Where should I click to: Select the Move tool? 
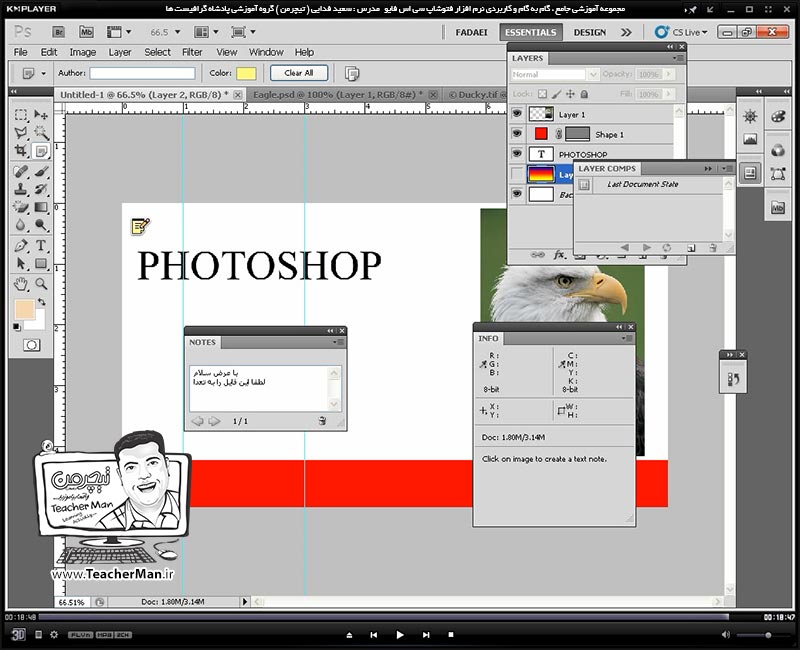coord(41,115)
